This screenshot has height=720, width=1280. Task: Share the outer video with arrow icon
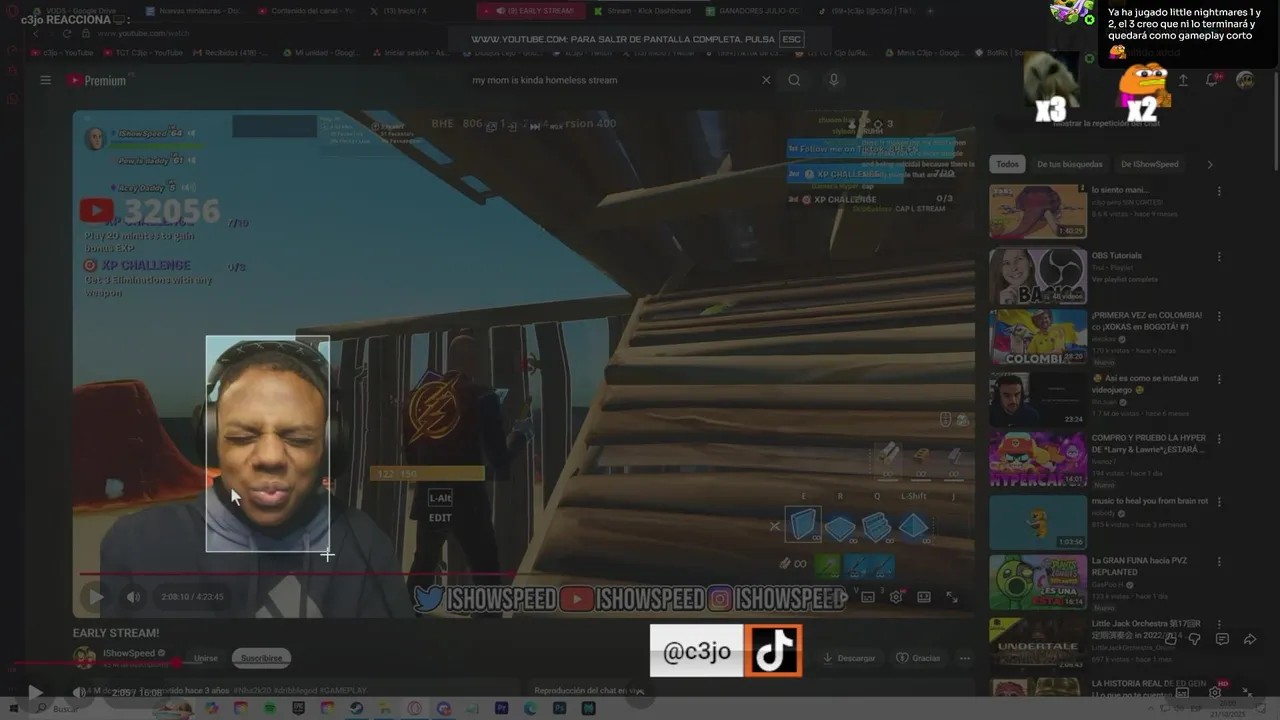(1250, 639)
